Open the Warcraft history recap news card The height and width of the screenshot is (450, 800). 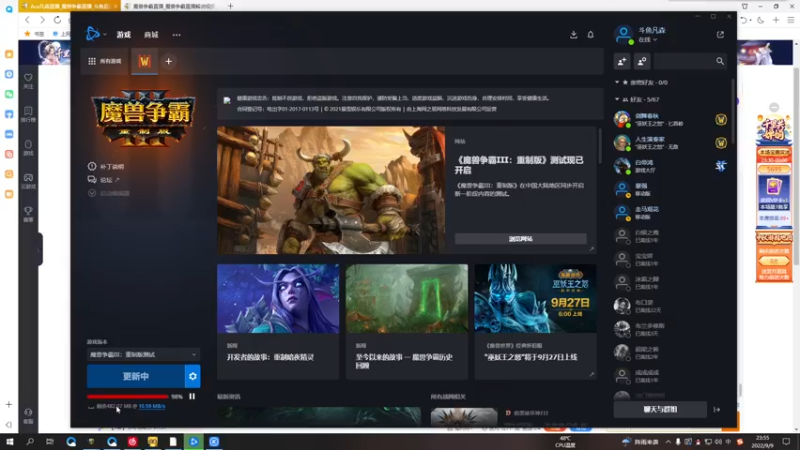[x=407, y=321]
